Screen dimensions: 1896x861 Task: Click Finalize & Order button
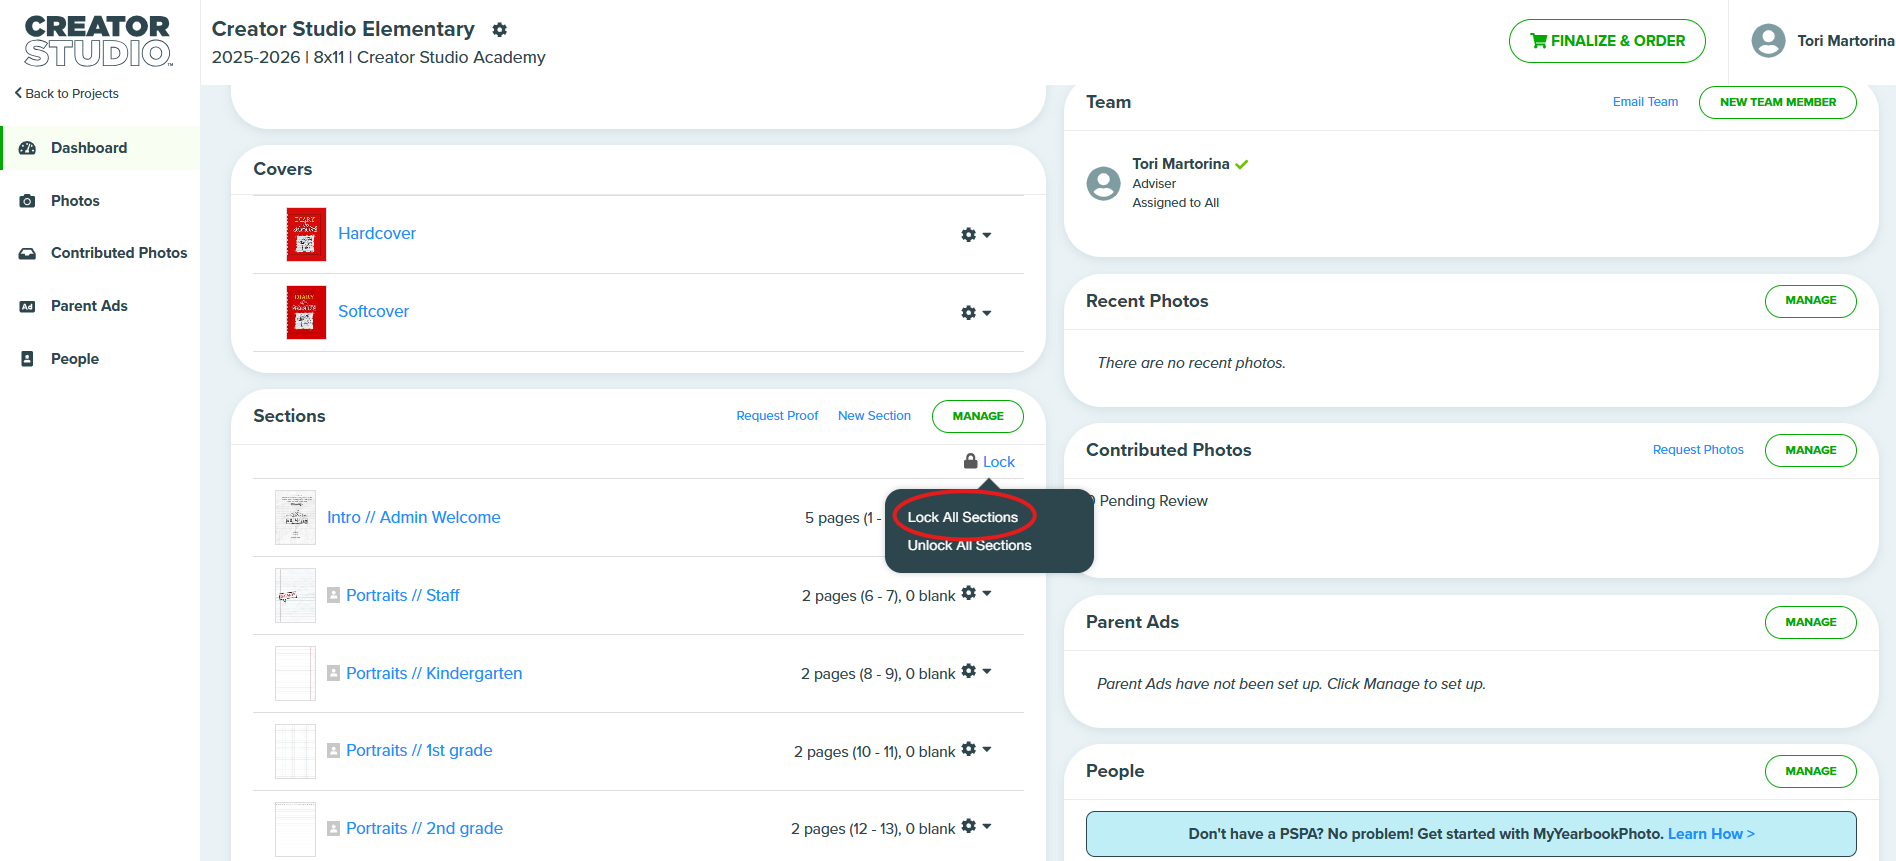pos(1607,41)
